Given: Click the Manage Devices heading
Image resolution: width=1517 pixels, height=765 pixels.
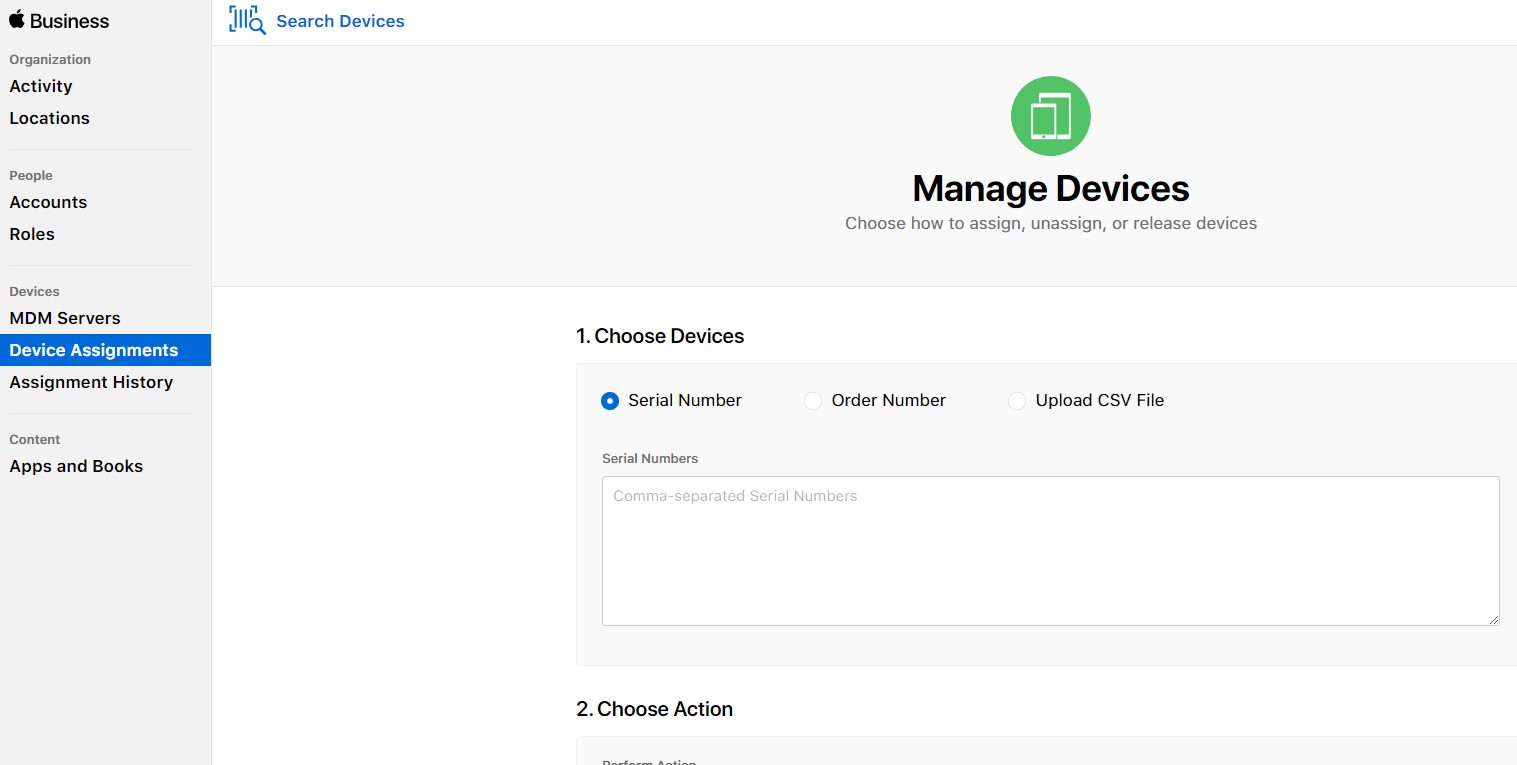Looking at the screenshot, I should click(x=1050, y=188).
